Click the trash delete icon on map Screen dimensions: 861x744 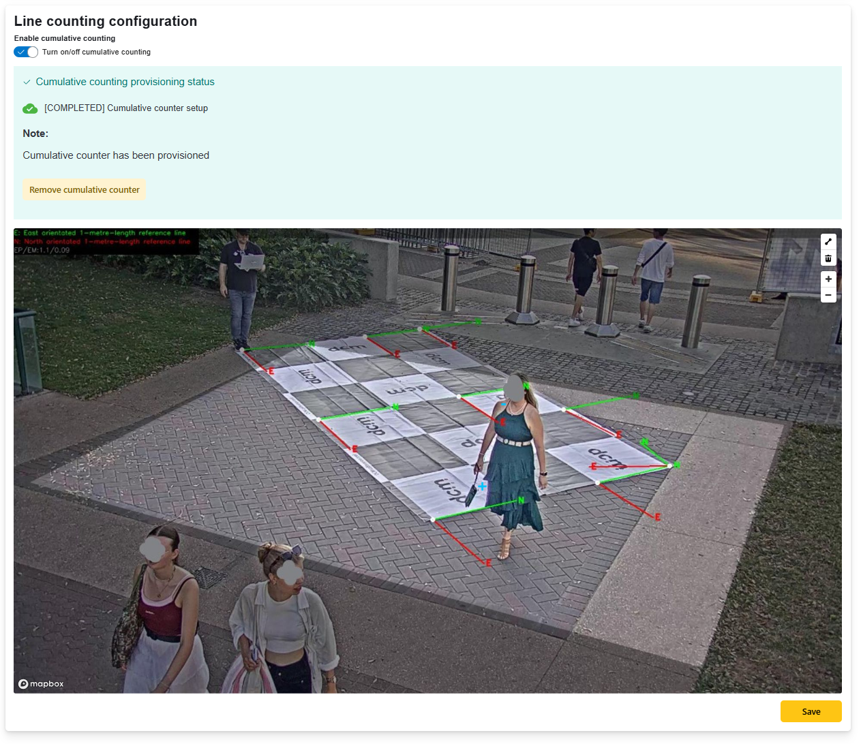(828, 258)
